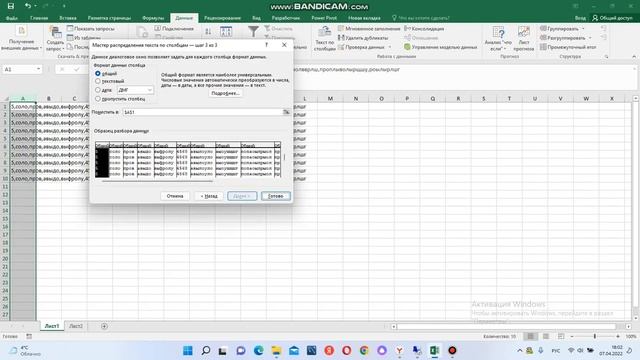Open the Insert ribbon tab
Image resolution: width=640 pixels, height=360 pixels.
pos(68,18)
